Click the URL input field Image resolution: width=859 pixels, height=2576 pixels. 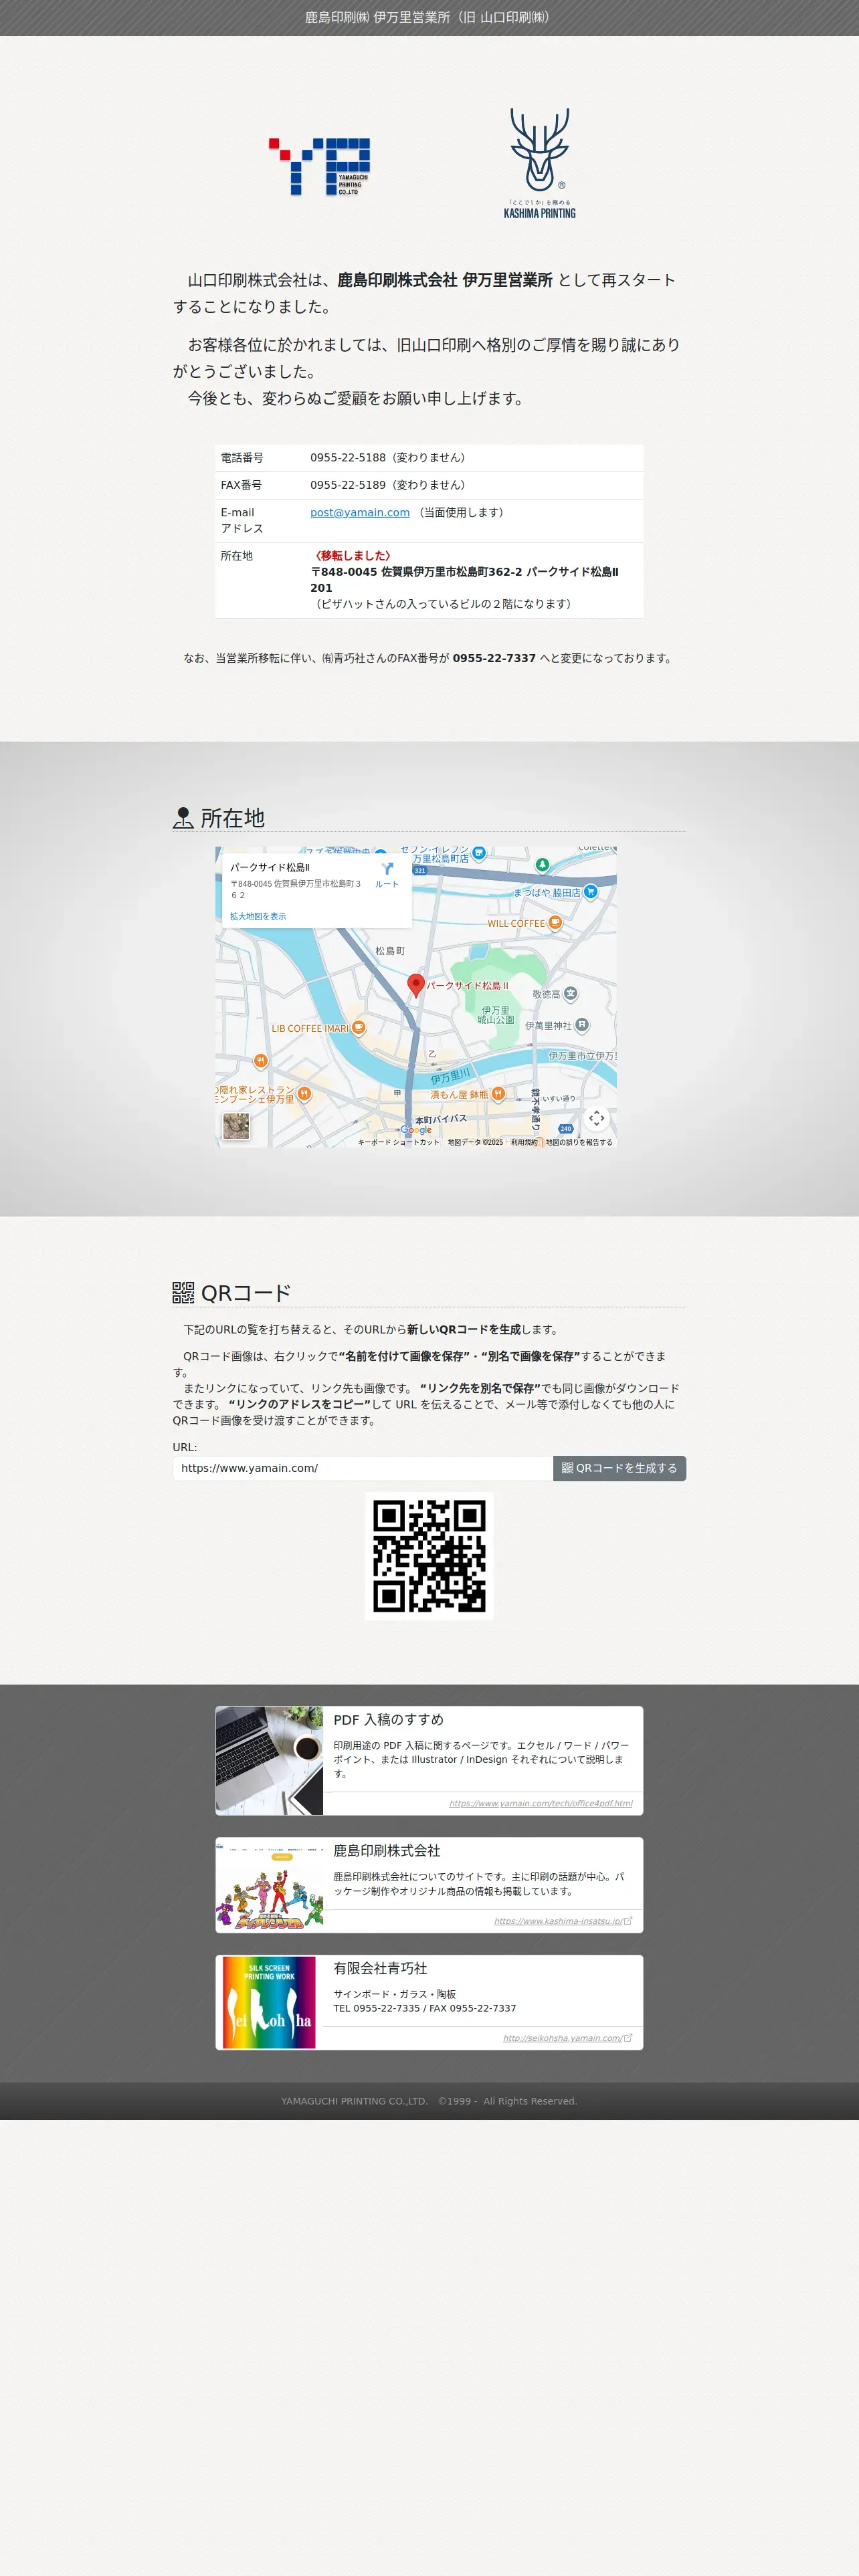[x=363, y=1468]
